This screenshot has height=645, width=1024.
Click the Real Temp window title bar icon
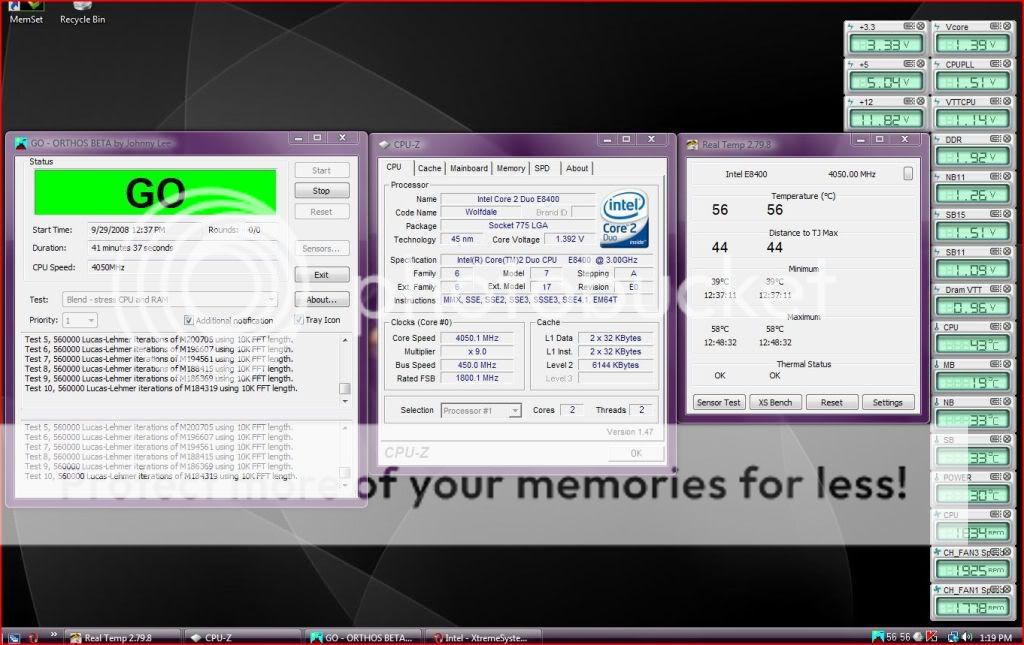692,144
